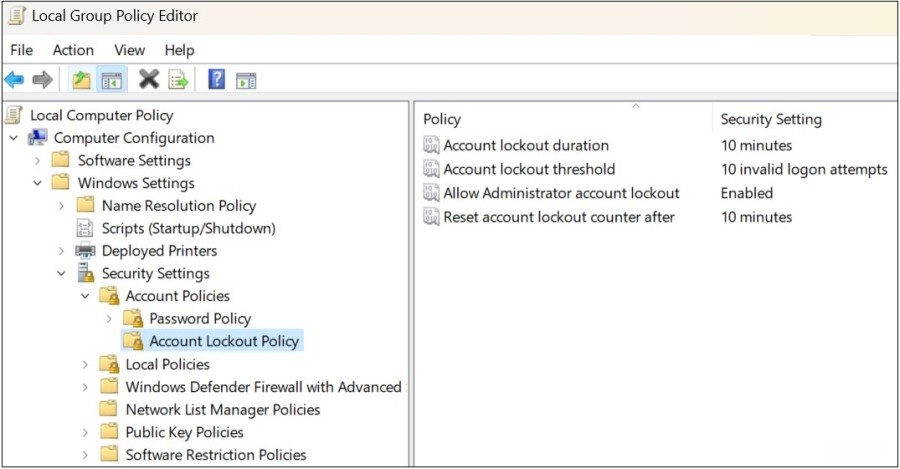Viewport: 900px width, 469px height.
Task: Click the Local Computer Policy scroll icon
Action: coord(14,115)
